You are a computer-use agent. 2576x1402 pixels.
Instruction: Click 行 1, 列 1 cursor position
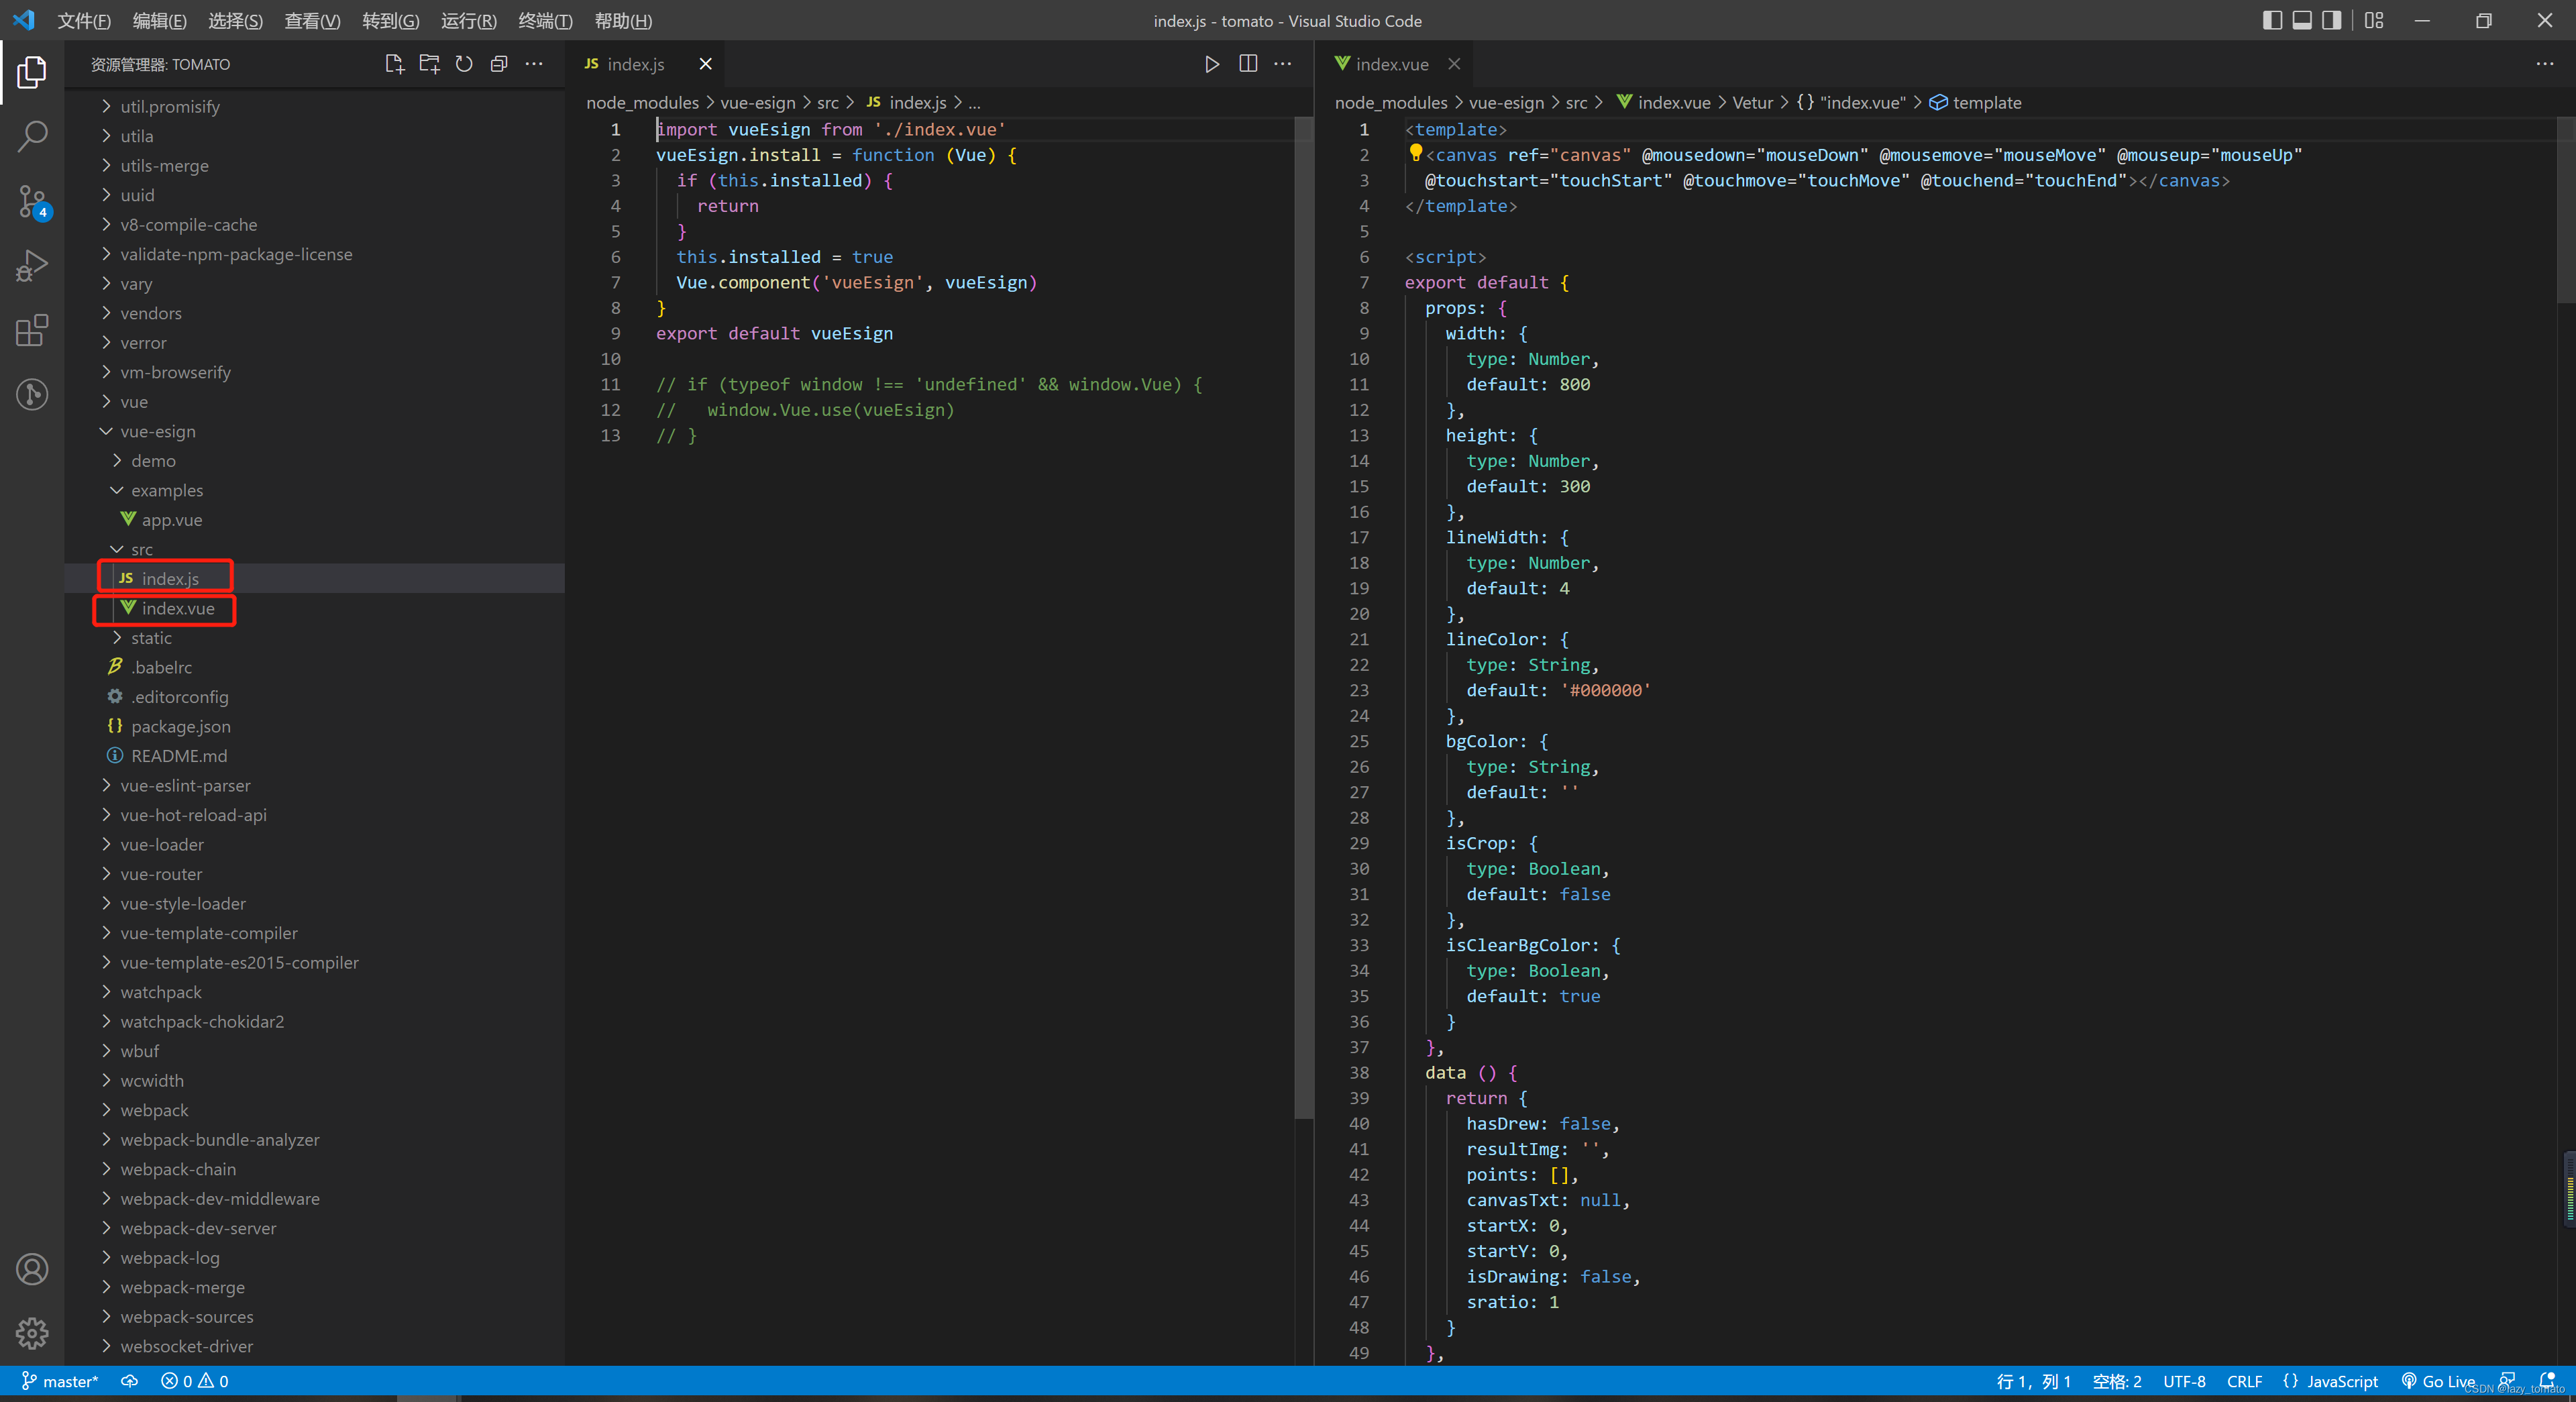click(x=2033, y=1381)
